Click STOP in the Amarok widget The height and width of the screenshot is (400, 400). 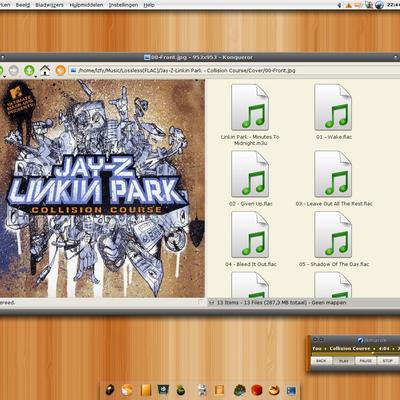pos(387,361)
